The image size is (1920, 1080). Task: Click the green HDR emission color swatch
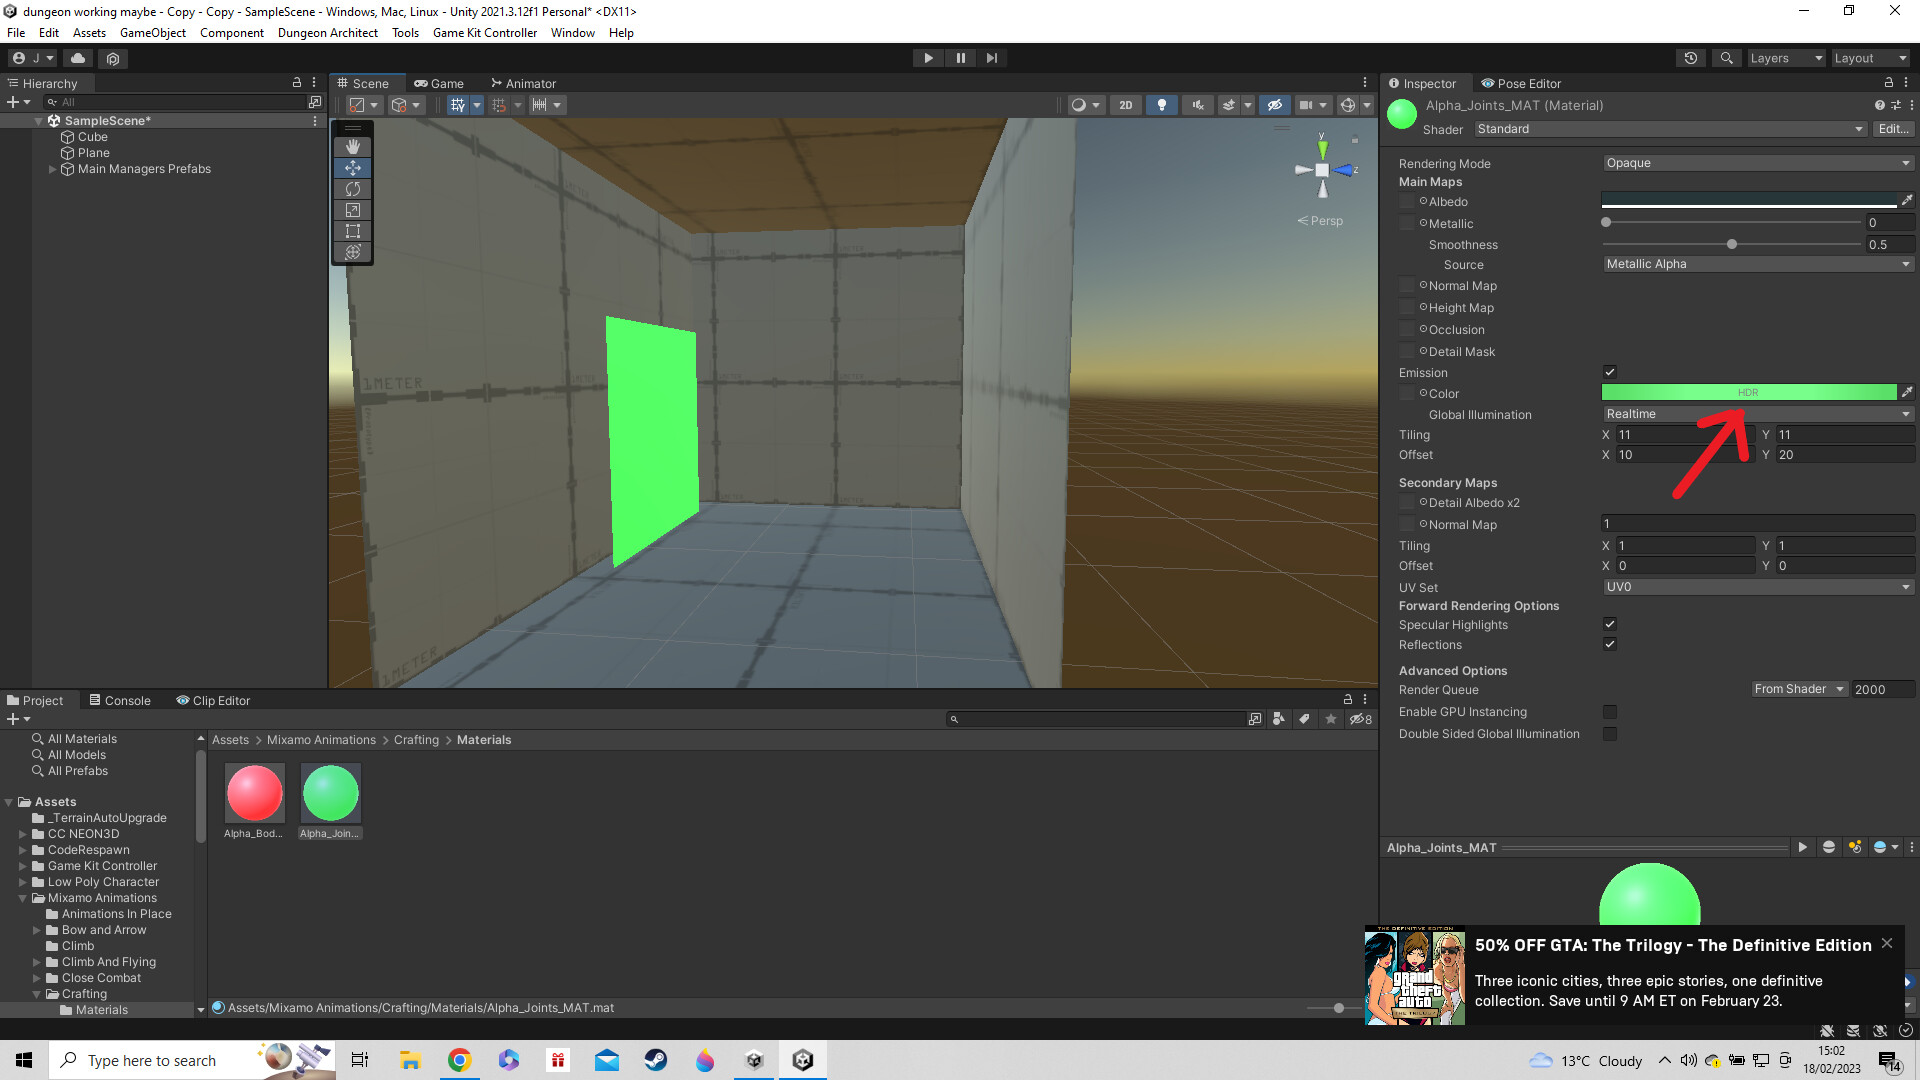point(1748,391)
